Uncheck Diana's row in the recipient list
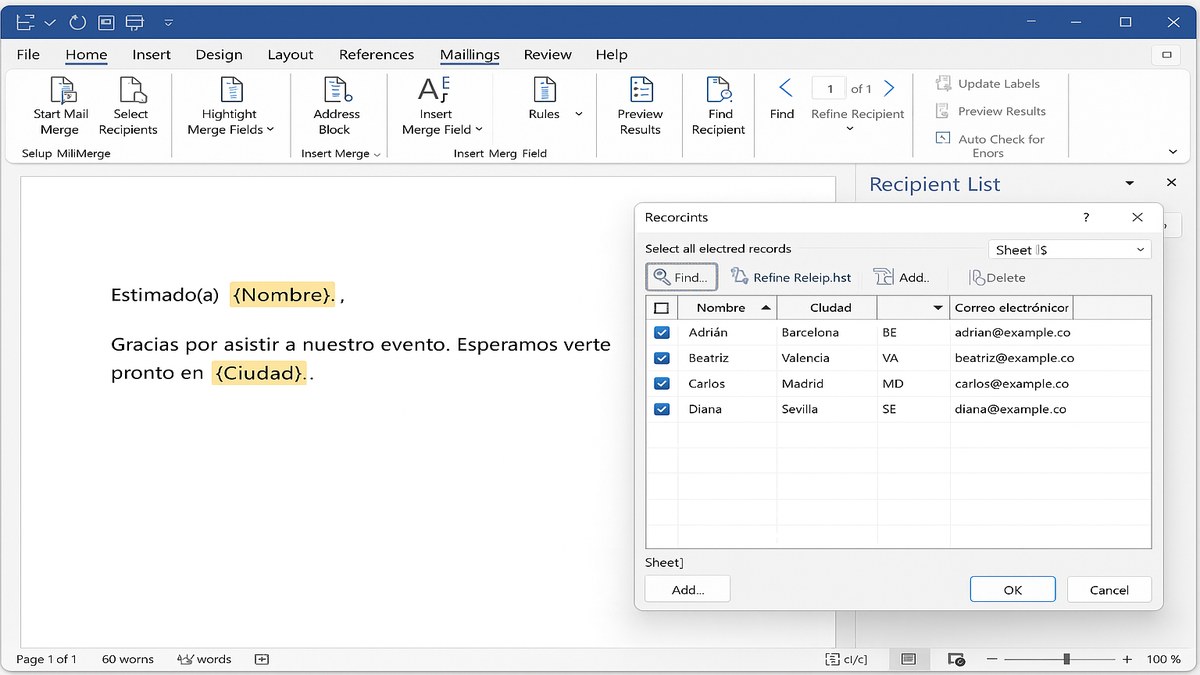The image size is (1200, 675). [x=661, y=408]
